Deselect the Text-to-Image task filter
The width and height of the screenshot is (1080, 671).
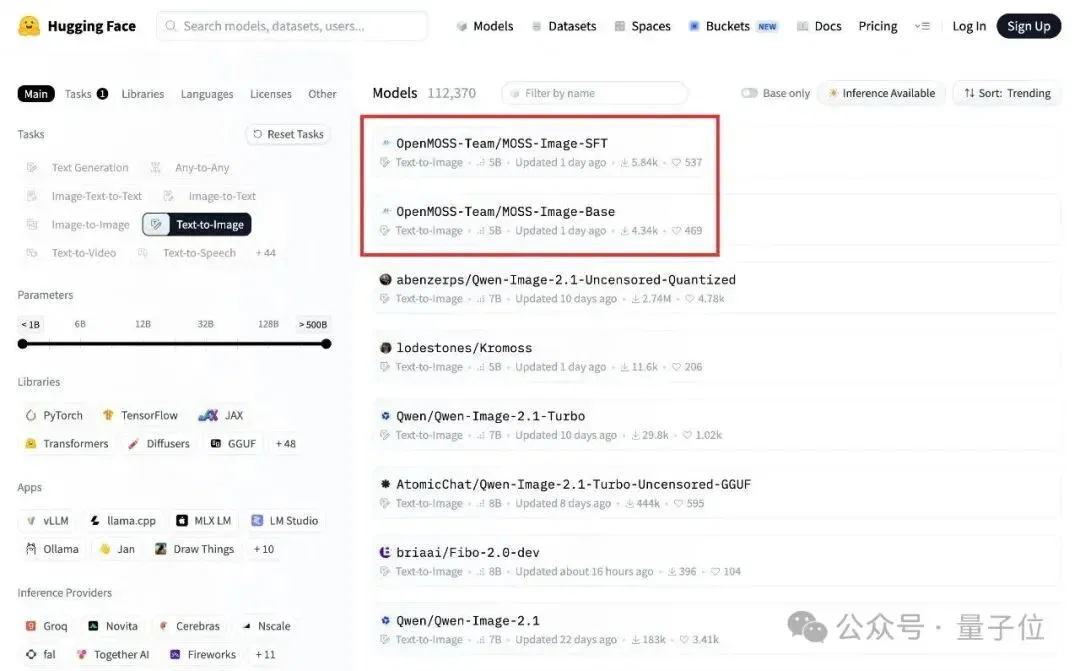pyautogui.click(x=197, y=225)
